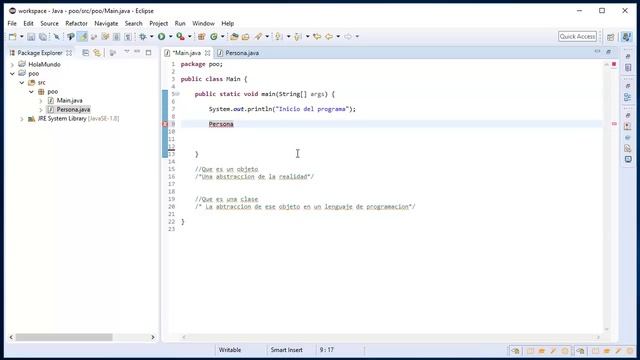The image size is (640, 360).
Task: Click the Package Explorer horizontal scrollbar
Action: [64, 337]
